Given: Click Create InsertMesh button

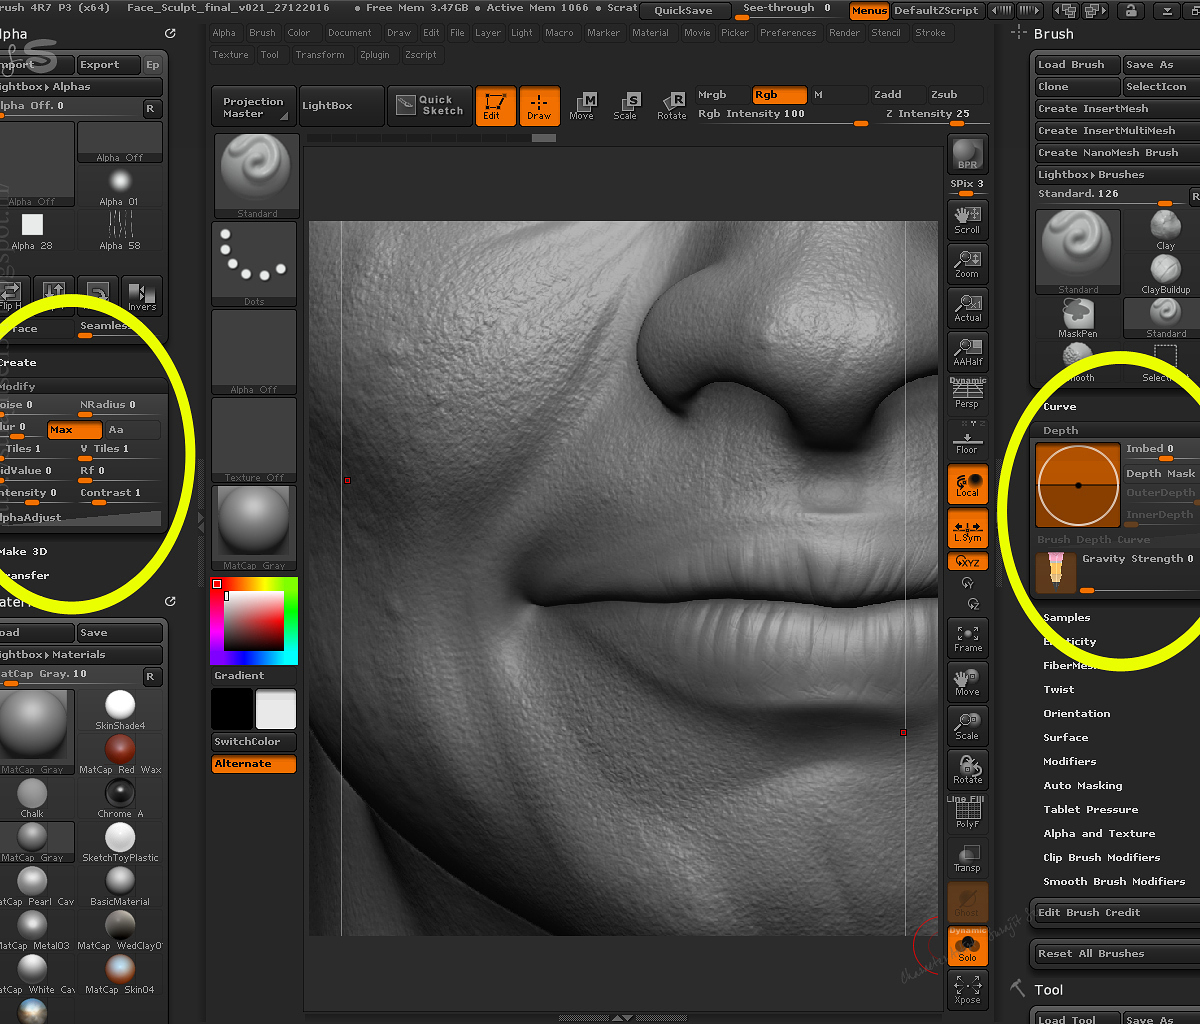Looking at the screenshot, I should tap(1117, 109).
